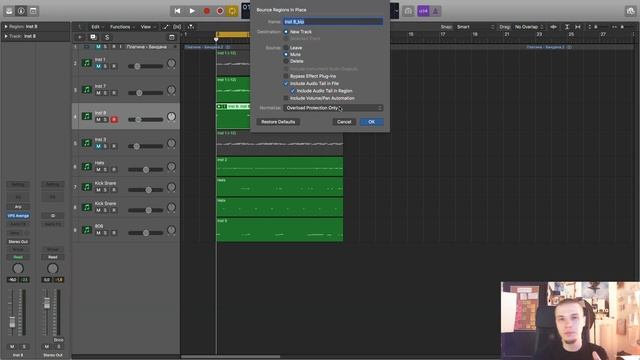Enable Bypass Effect Plug-ins checkbox
This screenshot has width=640, height=360.
pyautogui.click(x=286, y=76)
